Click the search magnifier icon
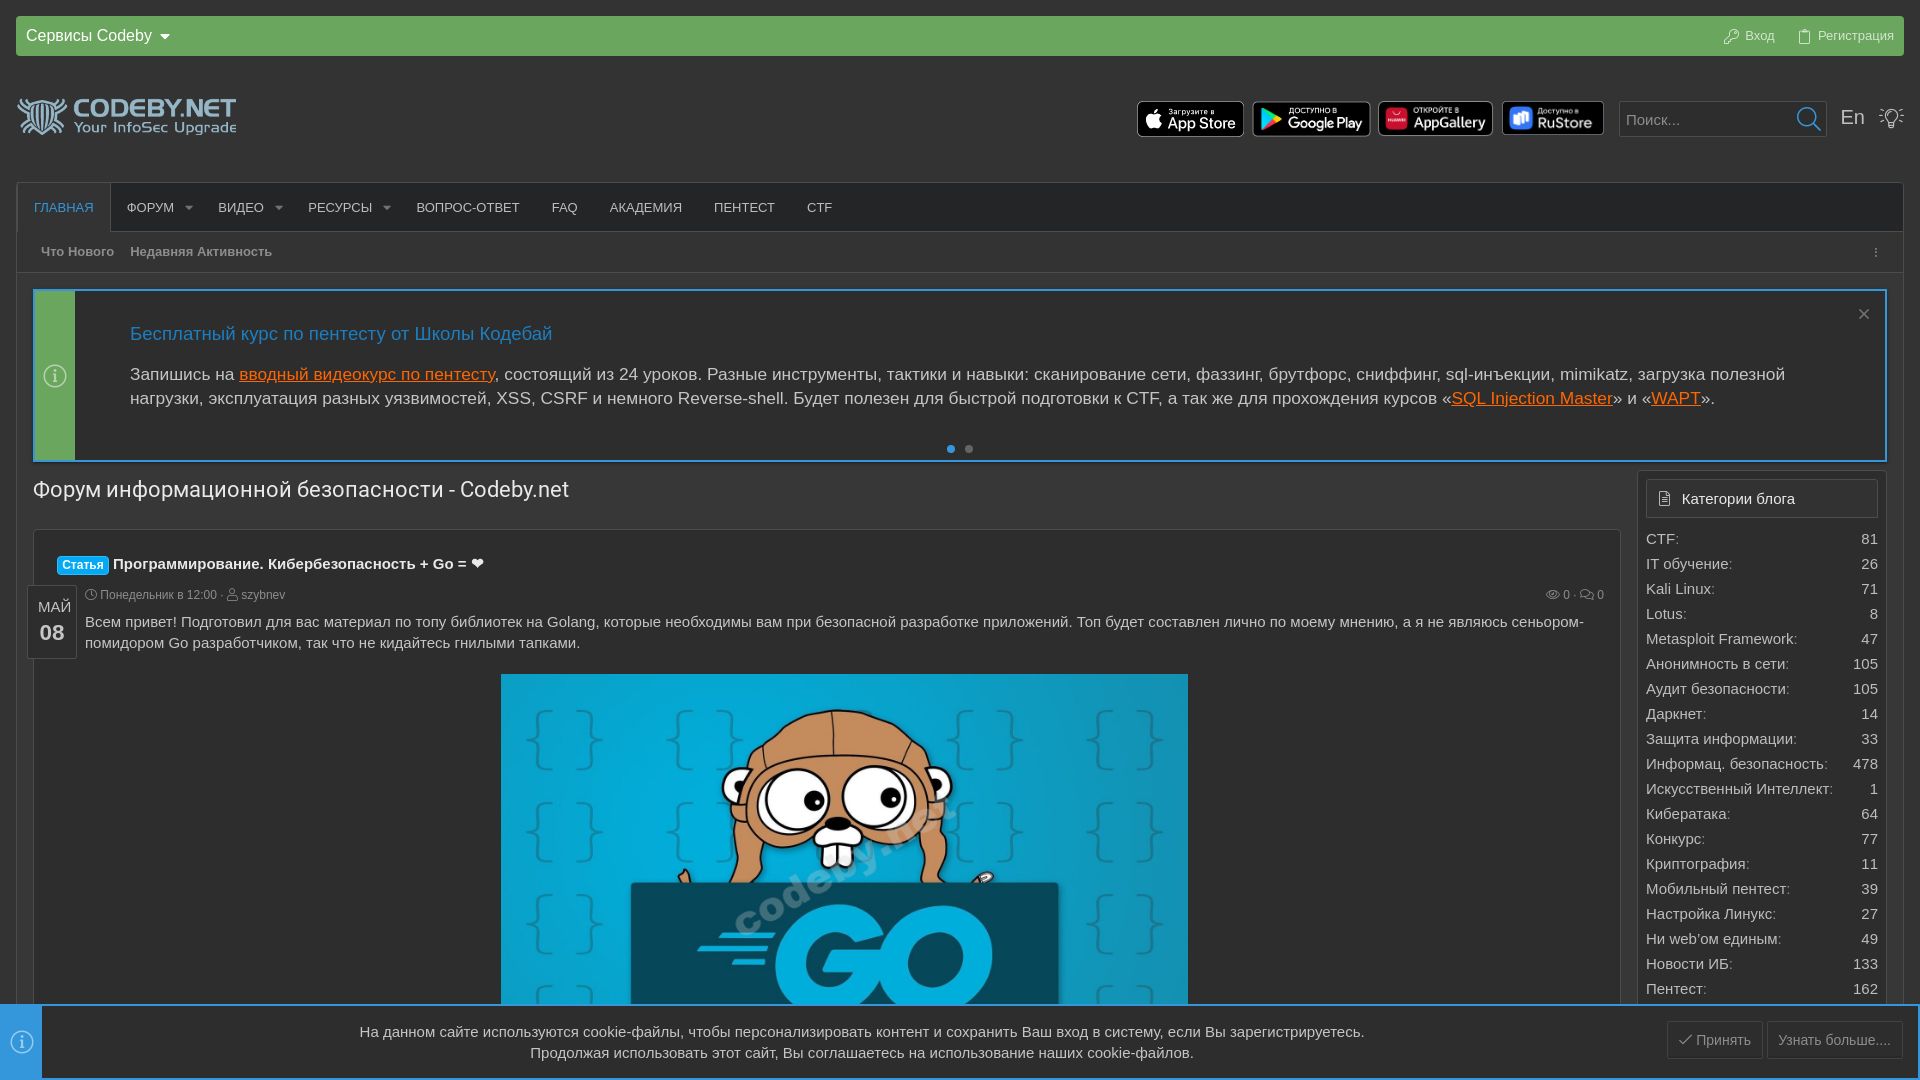The height and width of the screenshot is (1080, 1920). tap(1808, 119)
